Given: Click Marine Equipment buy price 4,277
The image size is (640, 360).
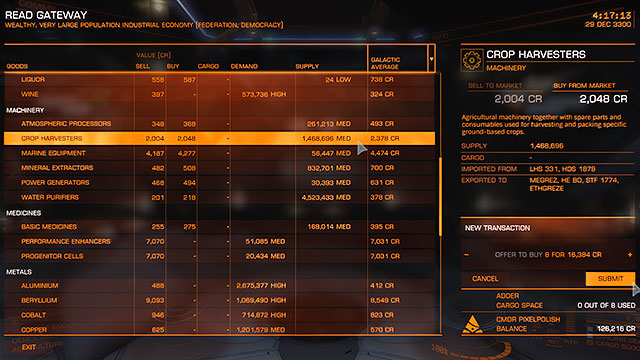Looking at the screenshot, I should point(186,153).
